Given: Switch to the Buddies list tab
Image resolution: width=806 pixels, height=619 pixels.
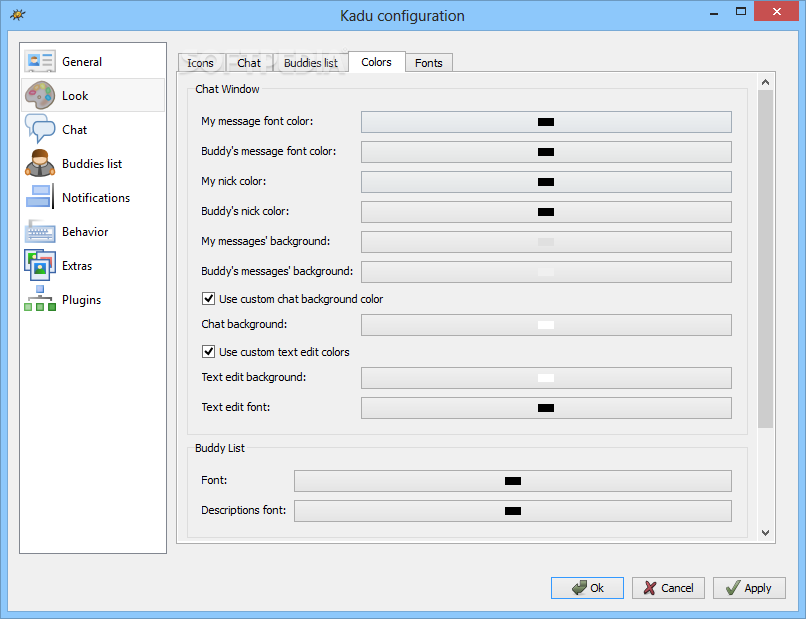Looking at the screenshot, I should pyautogui.click(x=310, y=63).
